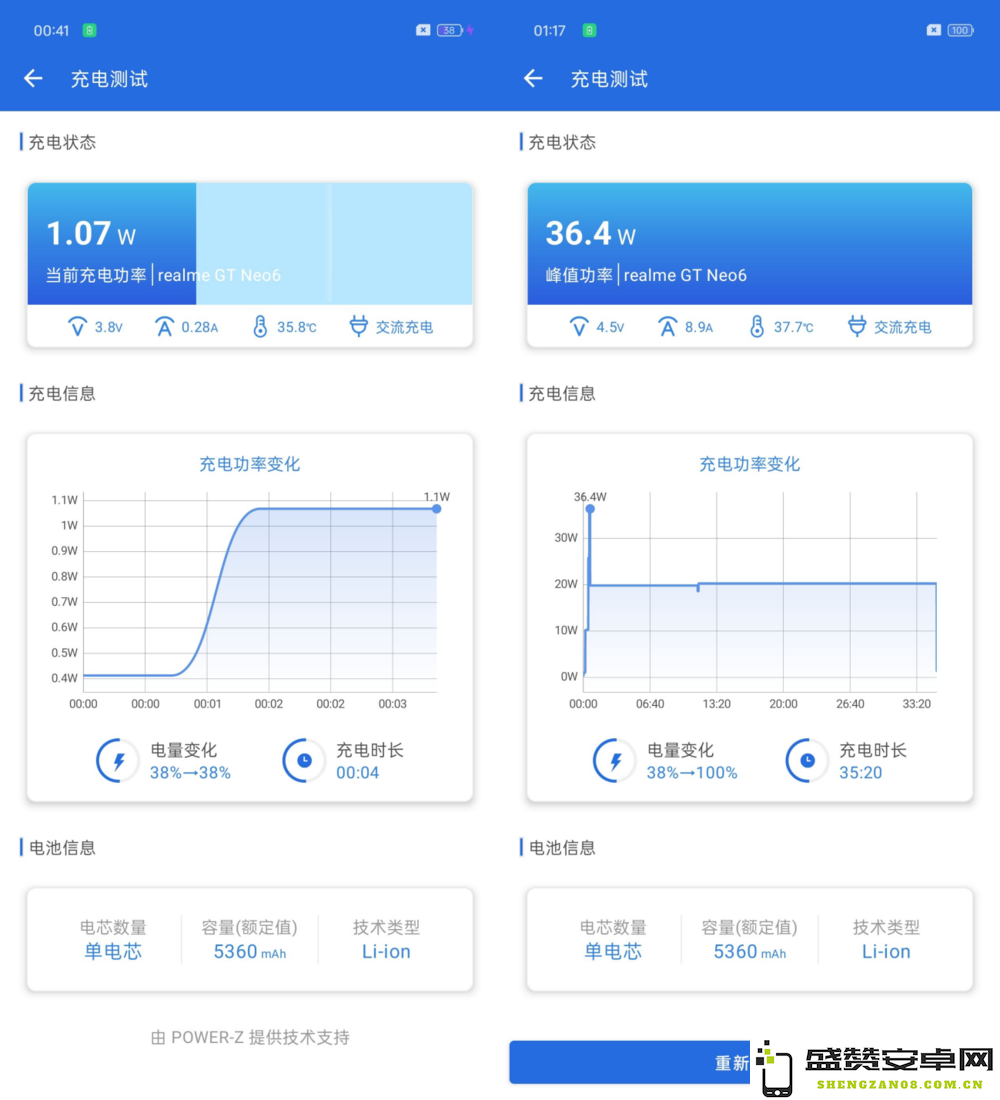Click the 13:20 time axis label
Viewport: 1000px width, 1100px height.
tap(716, 704)
